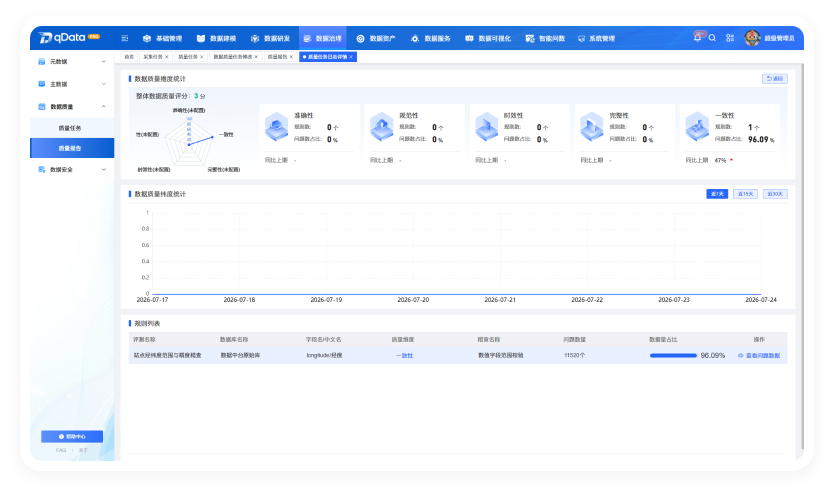
Task: Click the administrator avatar
Action: (752, 38)
